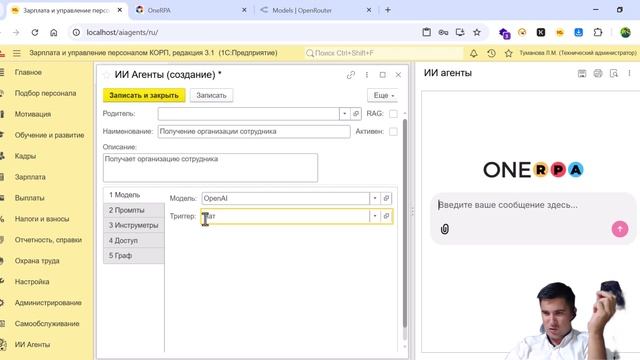This screenshot has width=640, height=360.
Task: Attach a file with the paperclip icon
Action: point(445,229)
